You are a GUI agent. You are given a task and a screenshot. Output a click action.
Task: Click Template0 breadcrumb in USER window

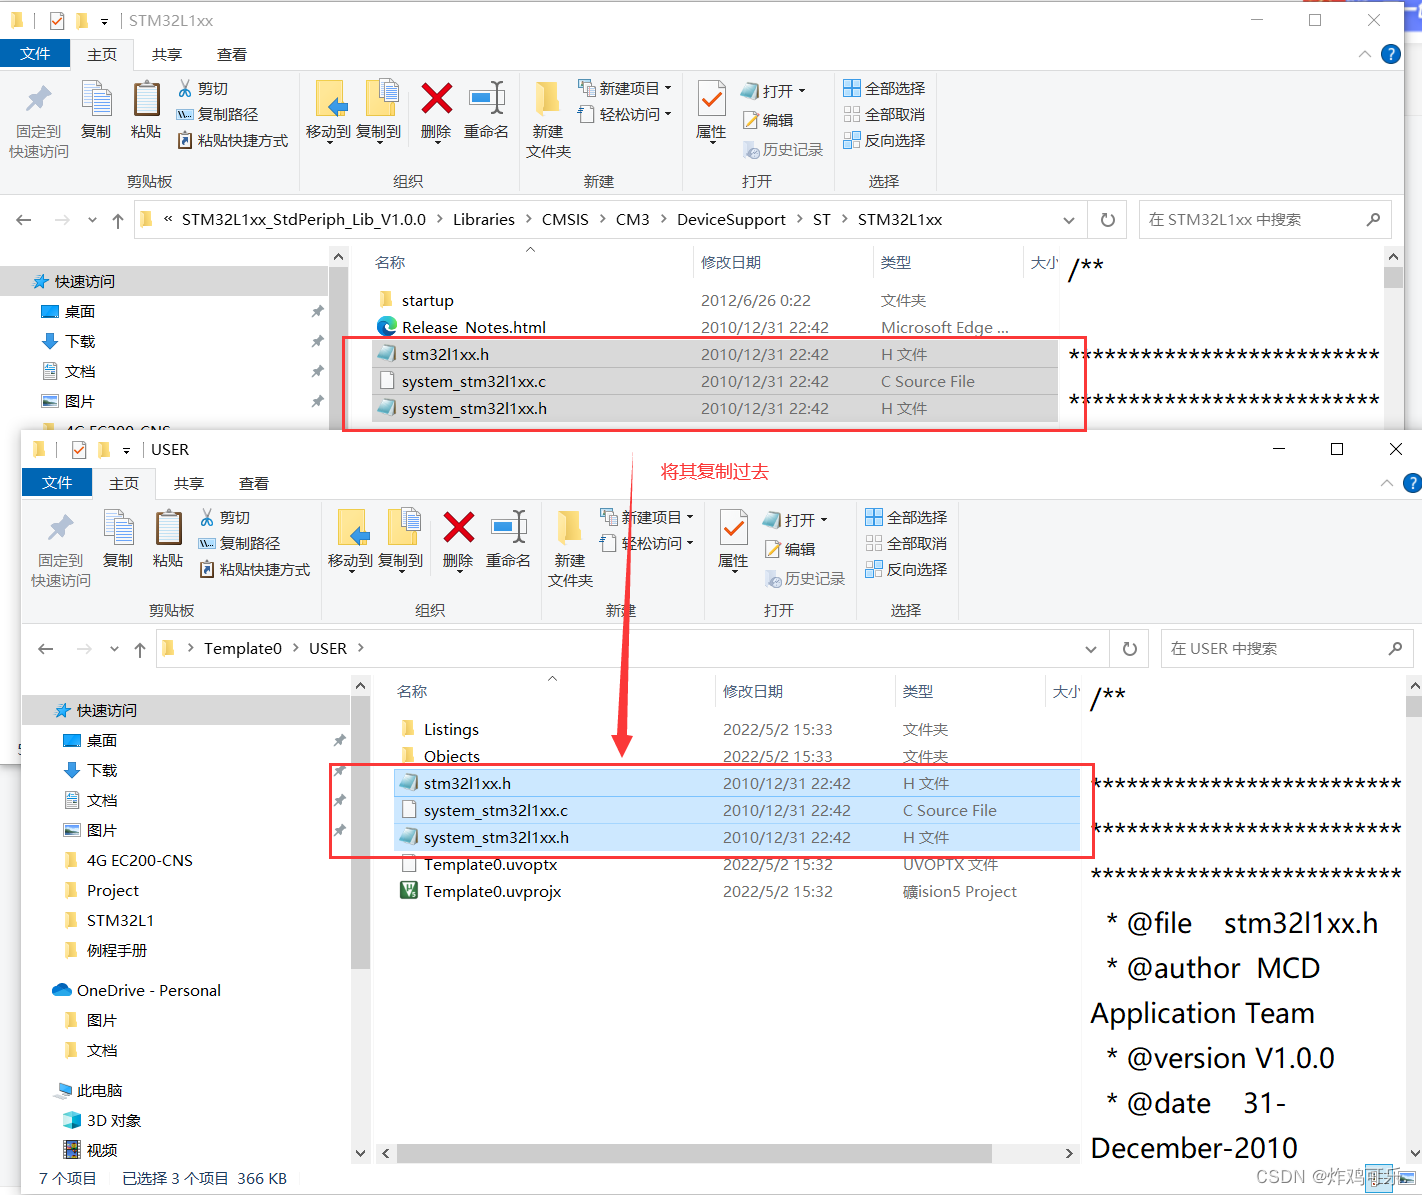tap(243, 649)
